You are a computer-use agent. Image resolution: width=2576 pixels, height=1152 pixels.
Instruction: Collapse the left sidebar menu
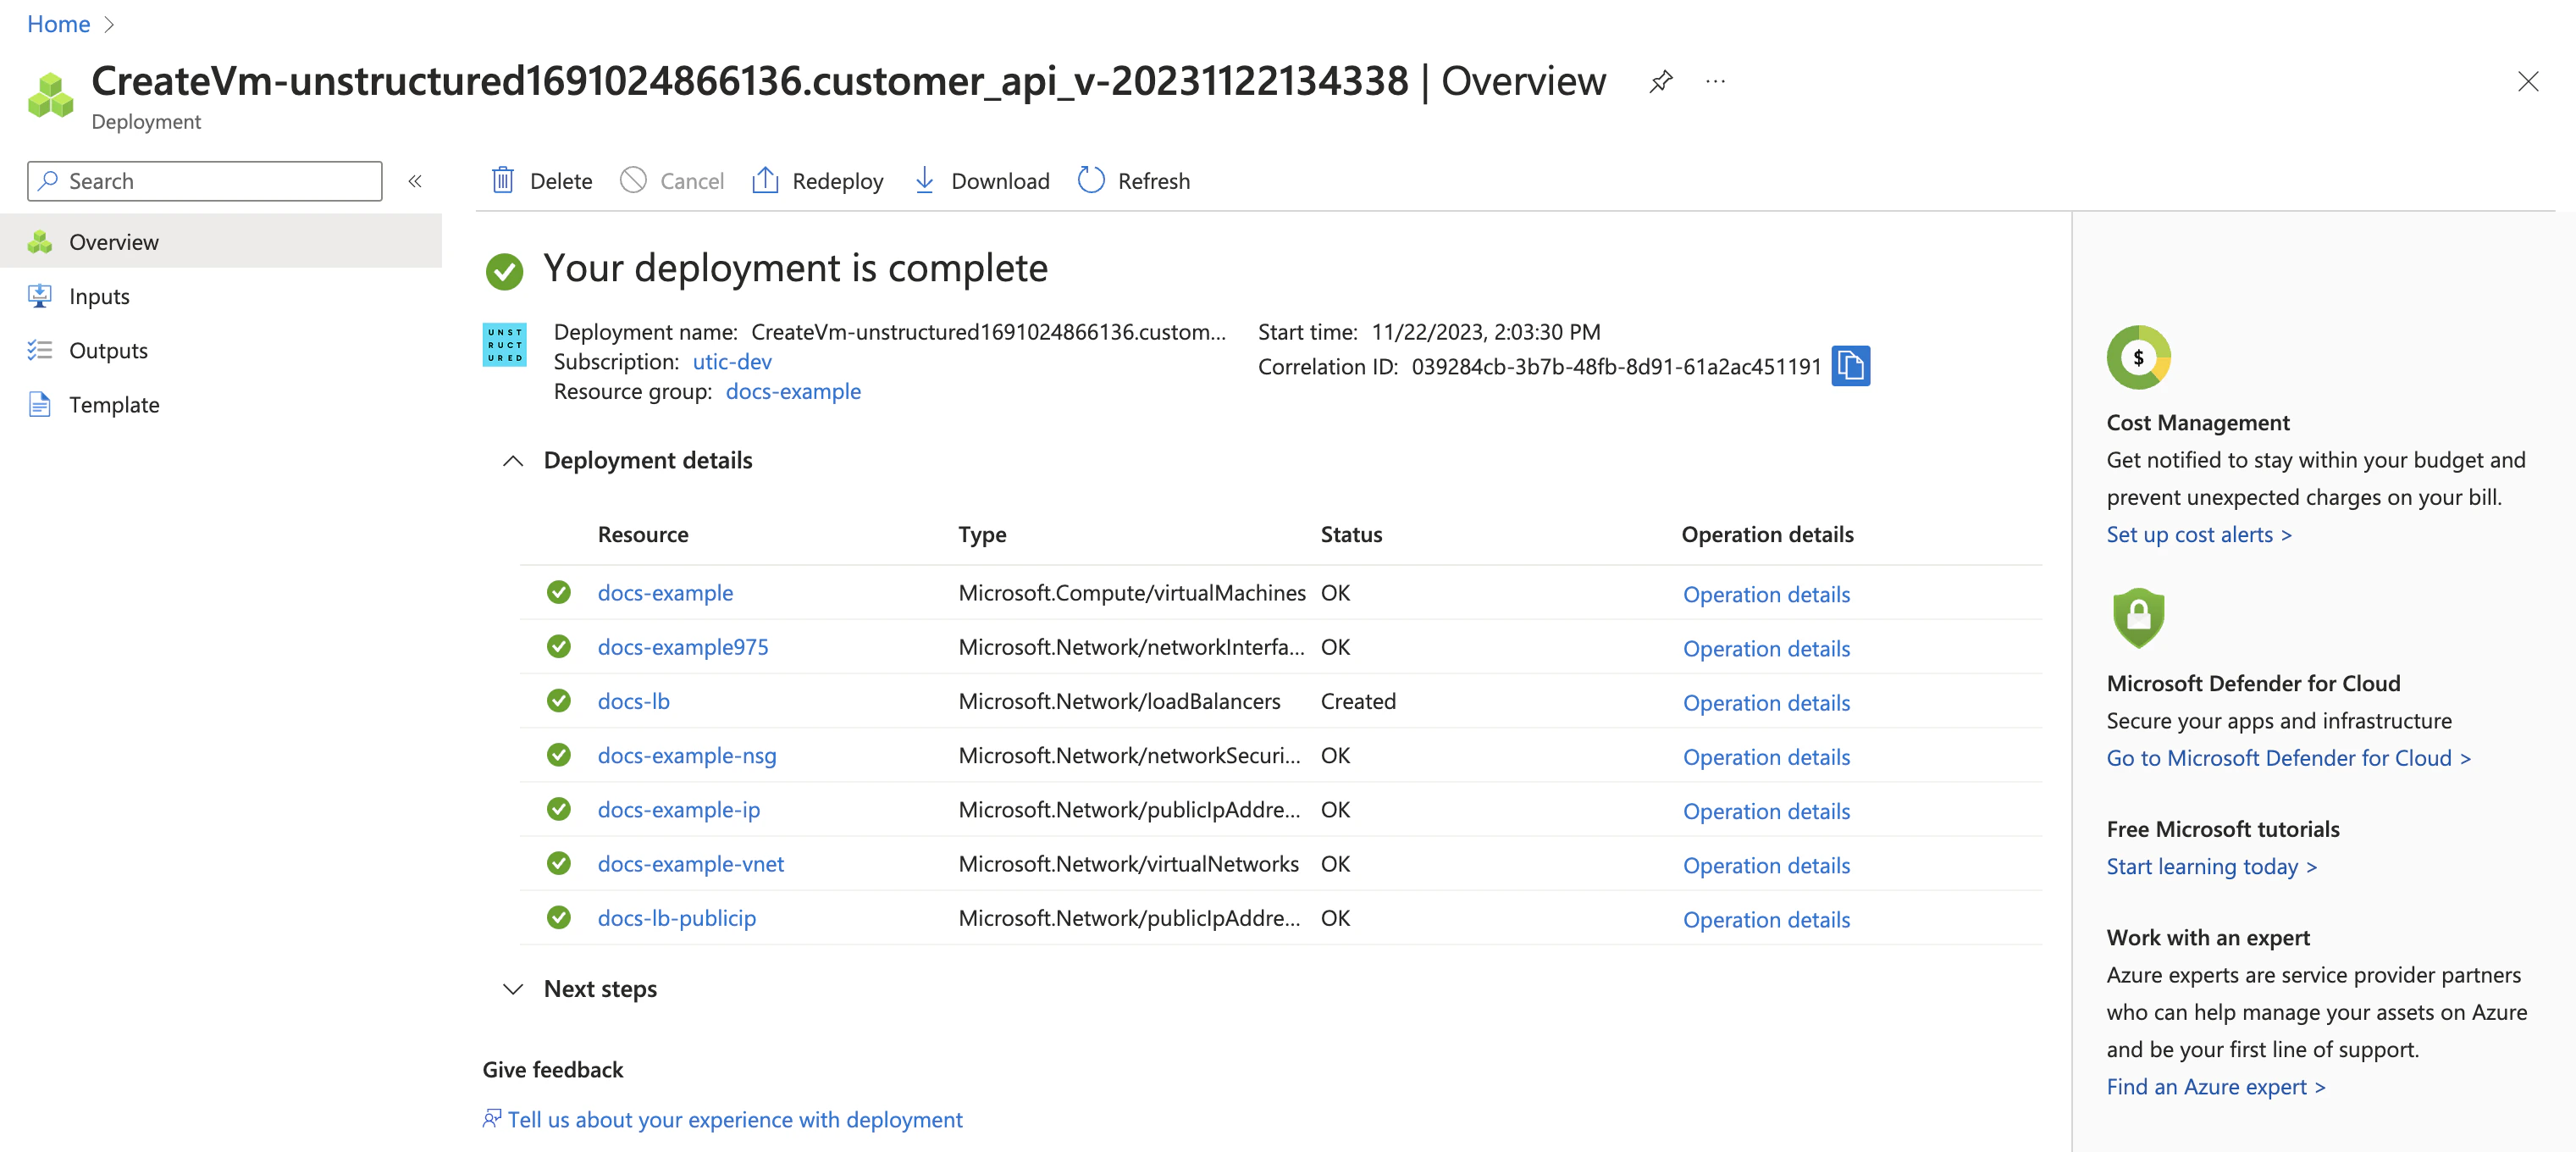(x=415, y=181)
